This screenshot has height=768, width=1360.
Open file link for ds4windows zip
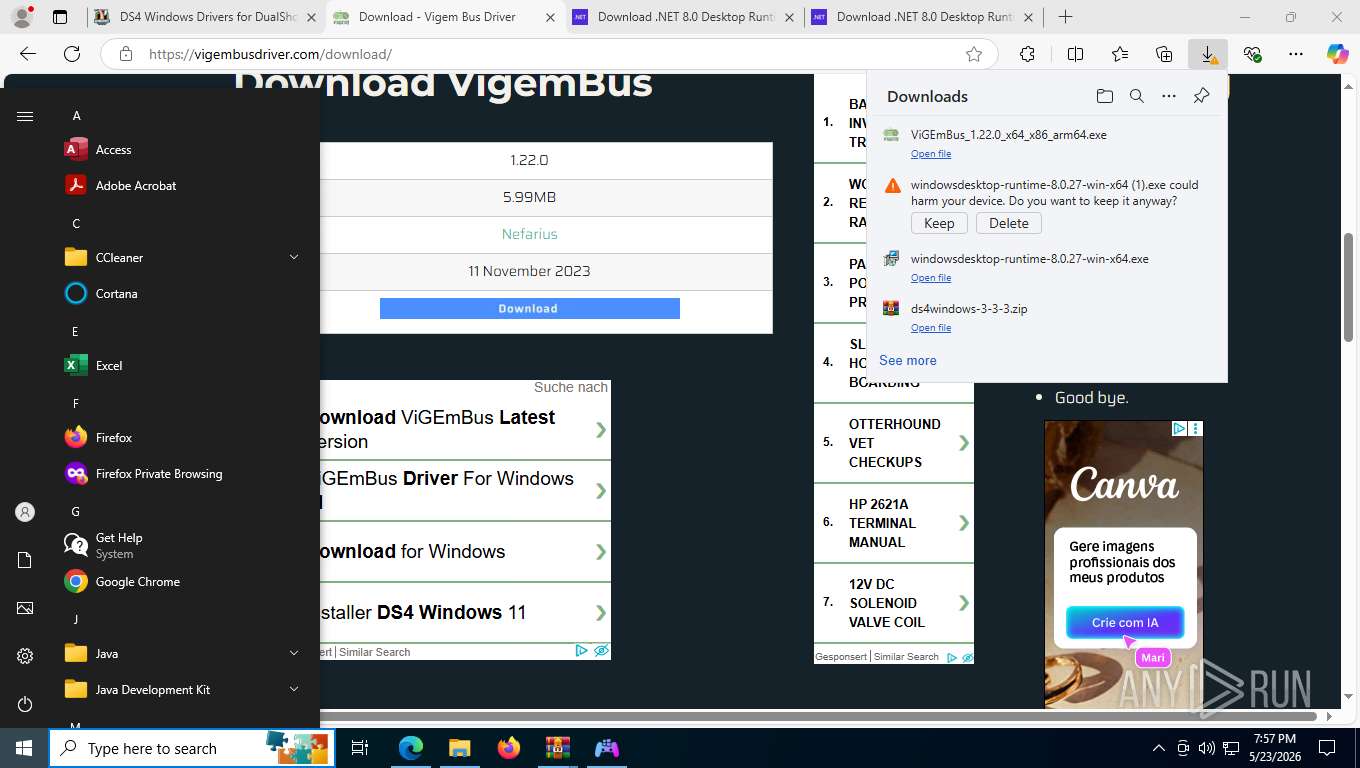(931, 328)
